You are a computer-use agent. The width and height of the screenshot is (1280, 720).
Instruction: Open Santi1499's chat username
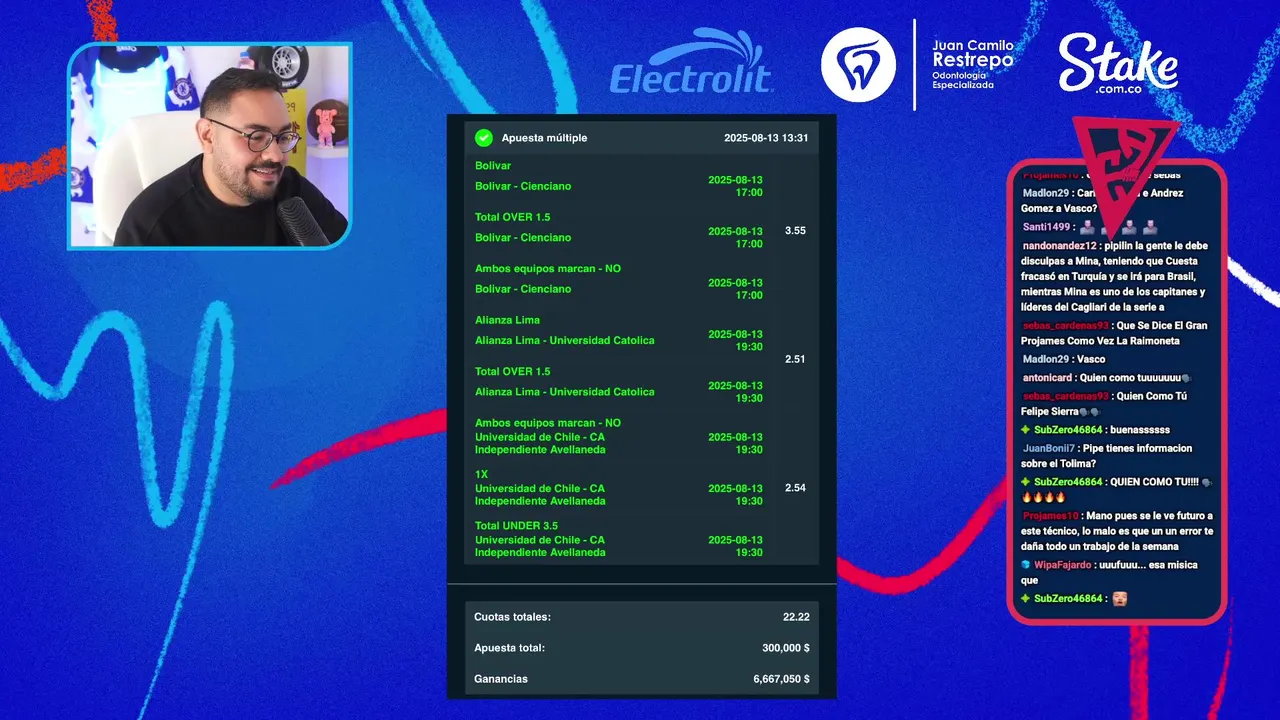[x=1046, y=227]
